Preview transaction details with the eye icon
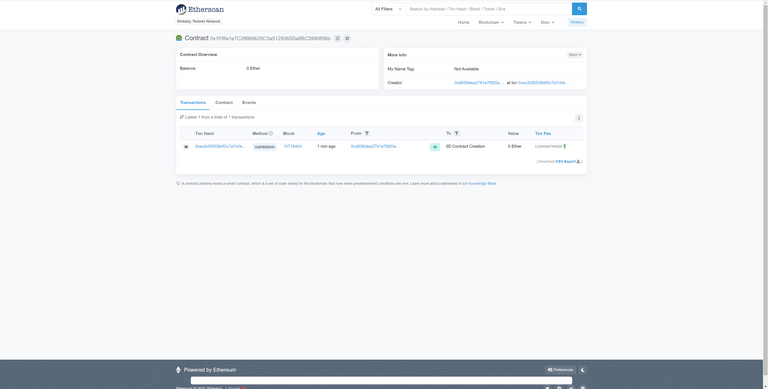768x389 pixels. coord(186,146)
